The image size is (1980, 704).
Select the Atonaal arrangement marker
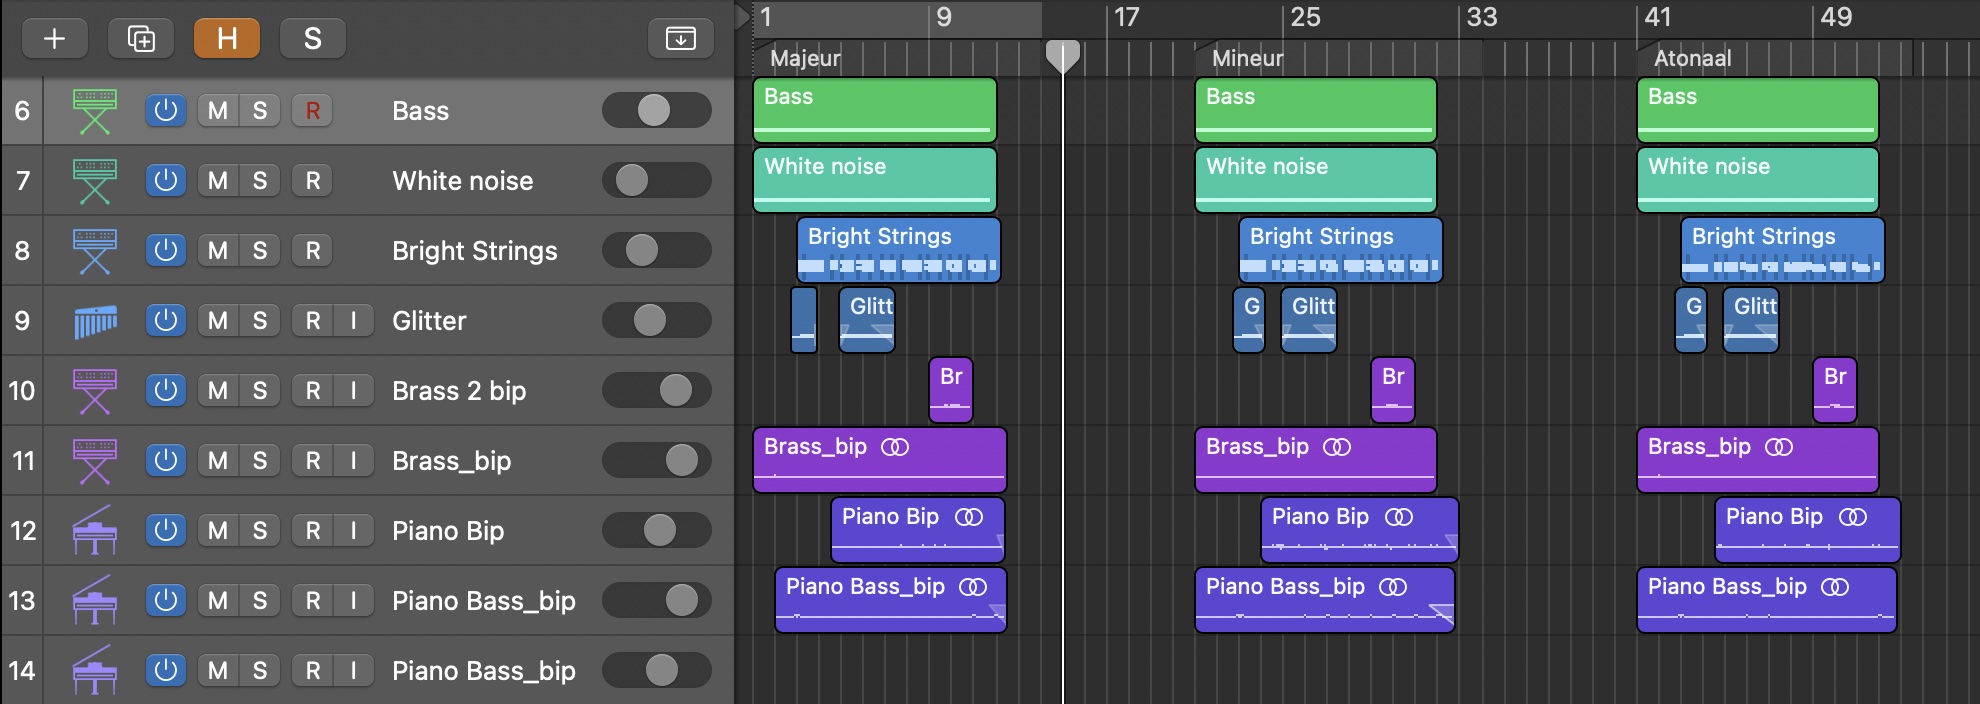tap(1692, 59)
